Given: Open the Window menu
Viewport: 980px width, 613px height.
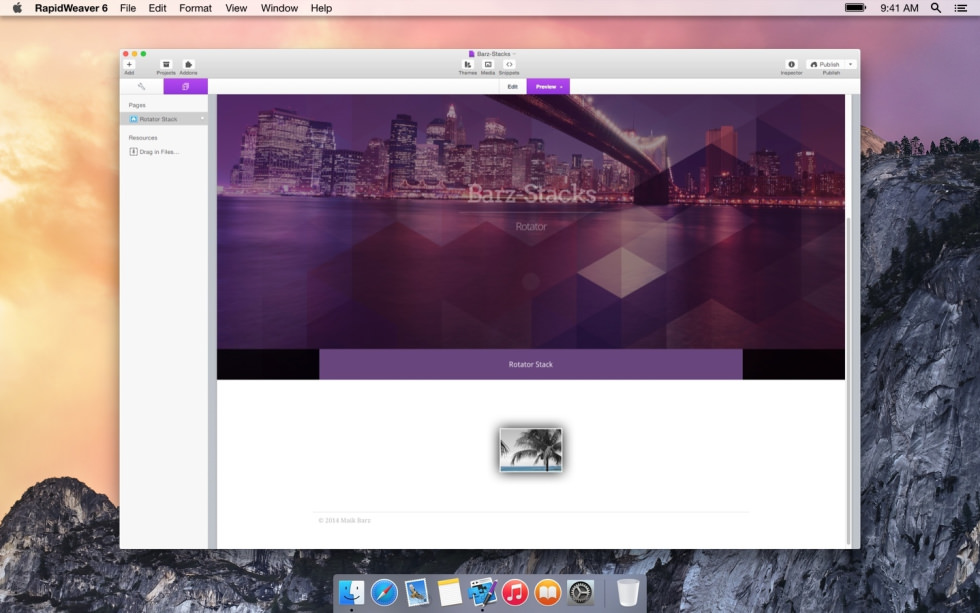Looking at the screenshot, I should pyautogui.click(x=279, y=8).
